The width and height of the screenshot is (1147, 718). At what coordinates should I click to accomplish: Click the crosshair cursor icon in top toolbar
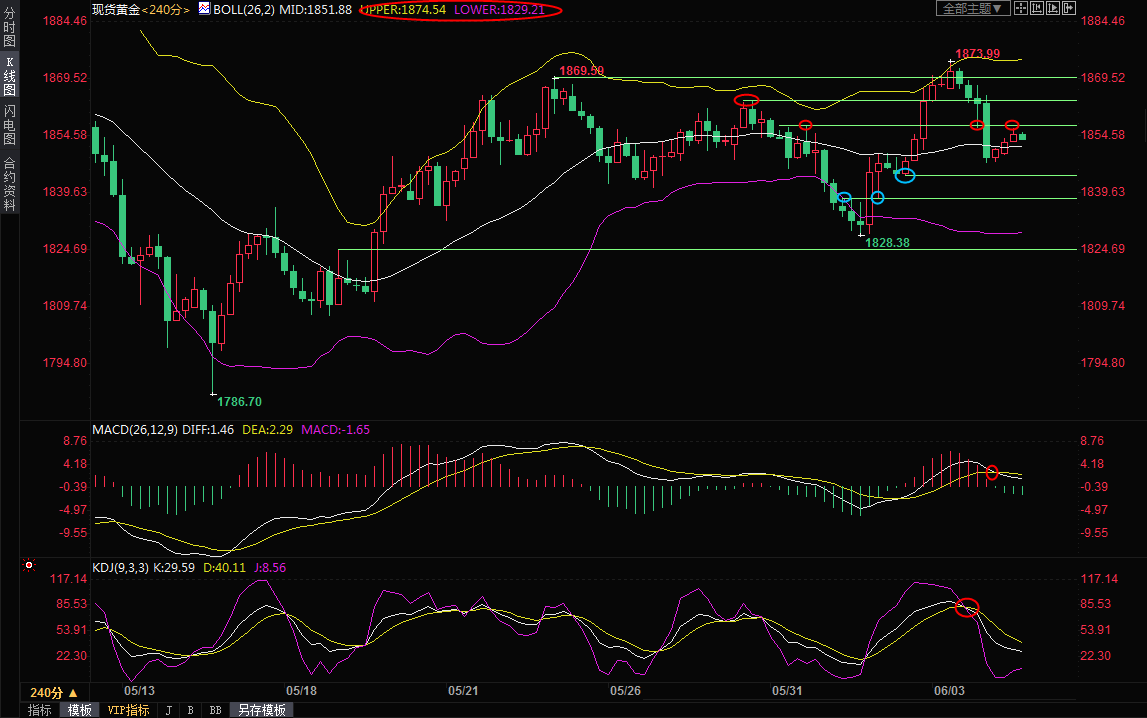1021,8
